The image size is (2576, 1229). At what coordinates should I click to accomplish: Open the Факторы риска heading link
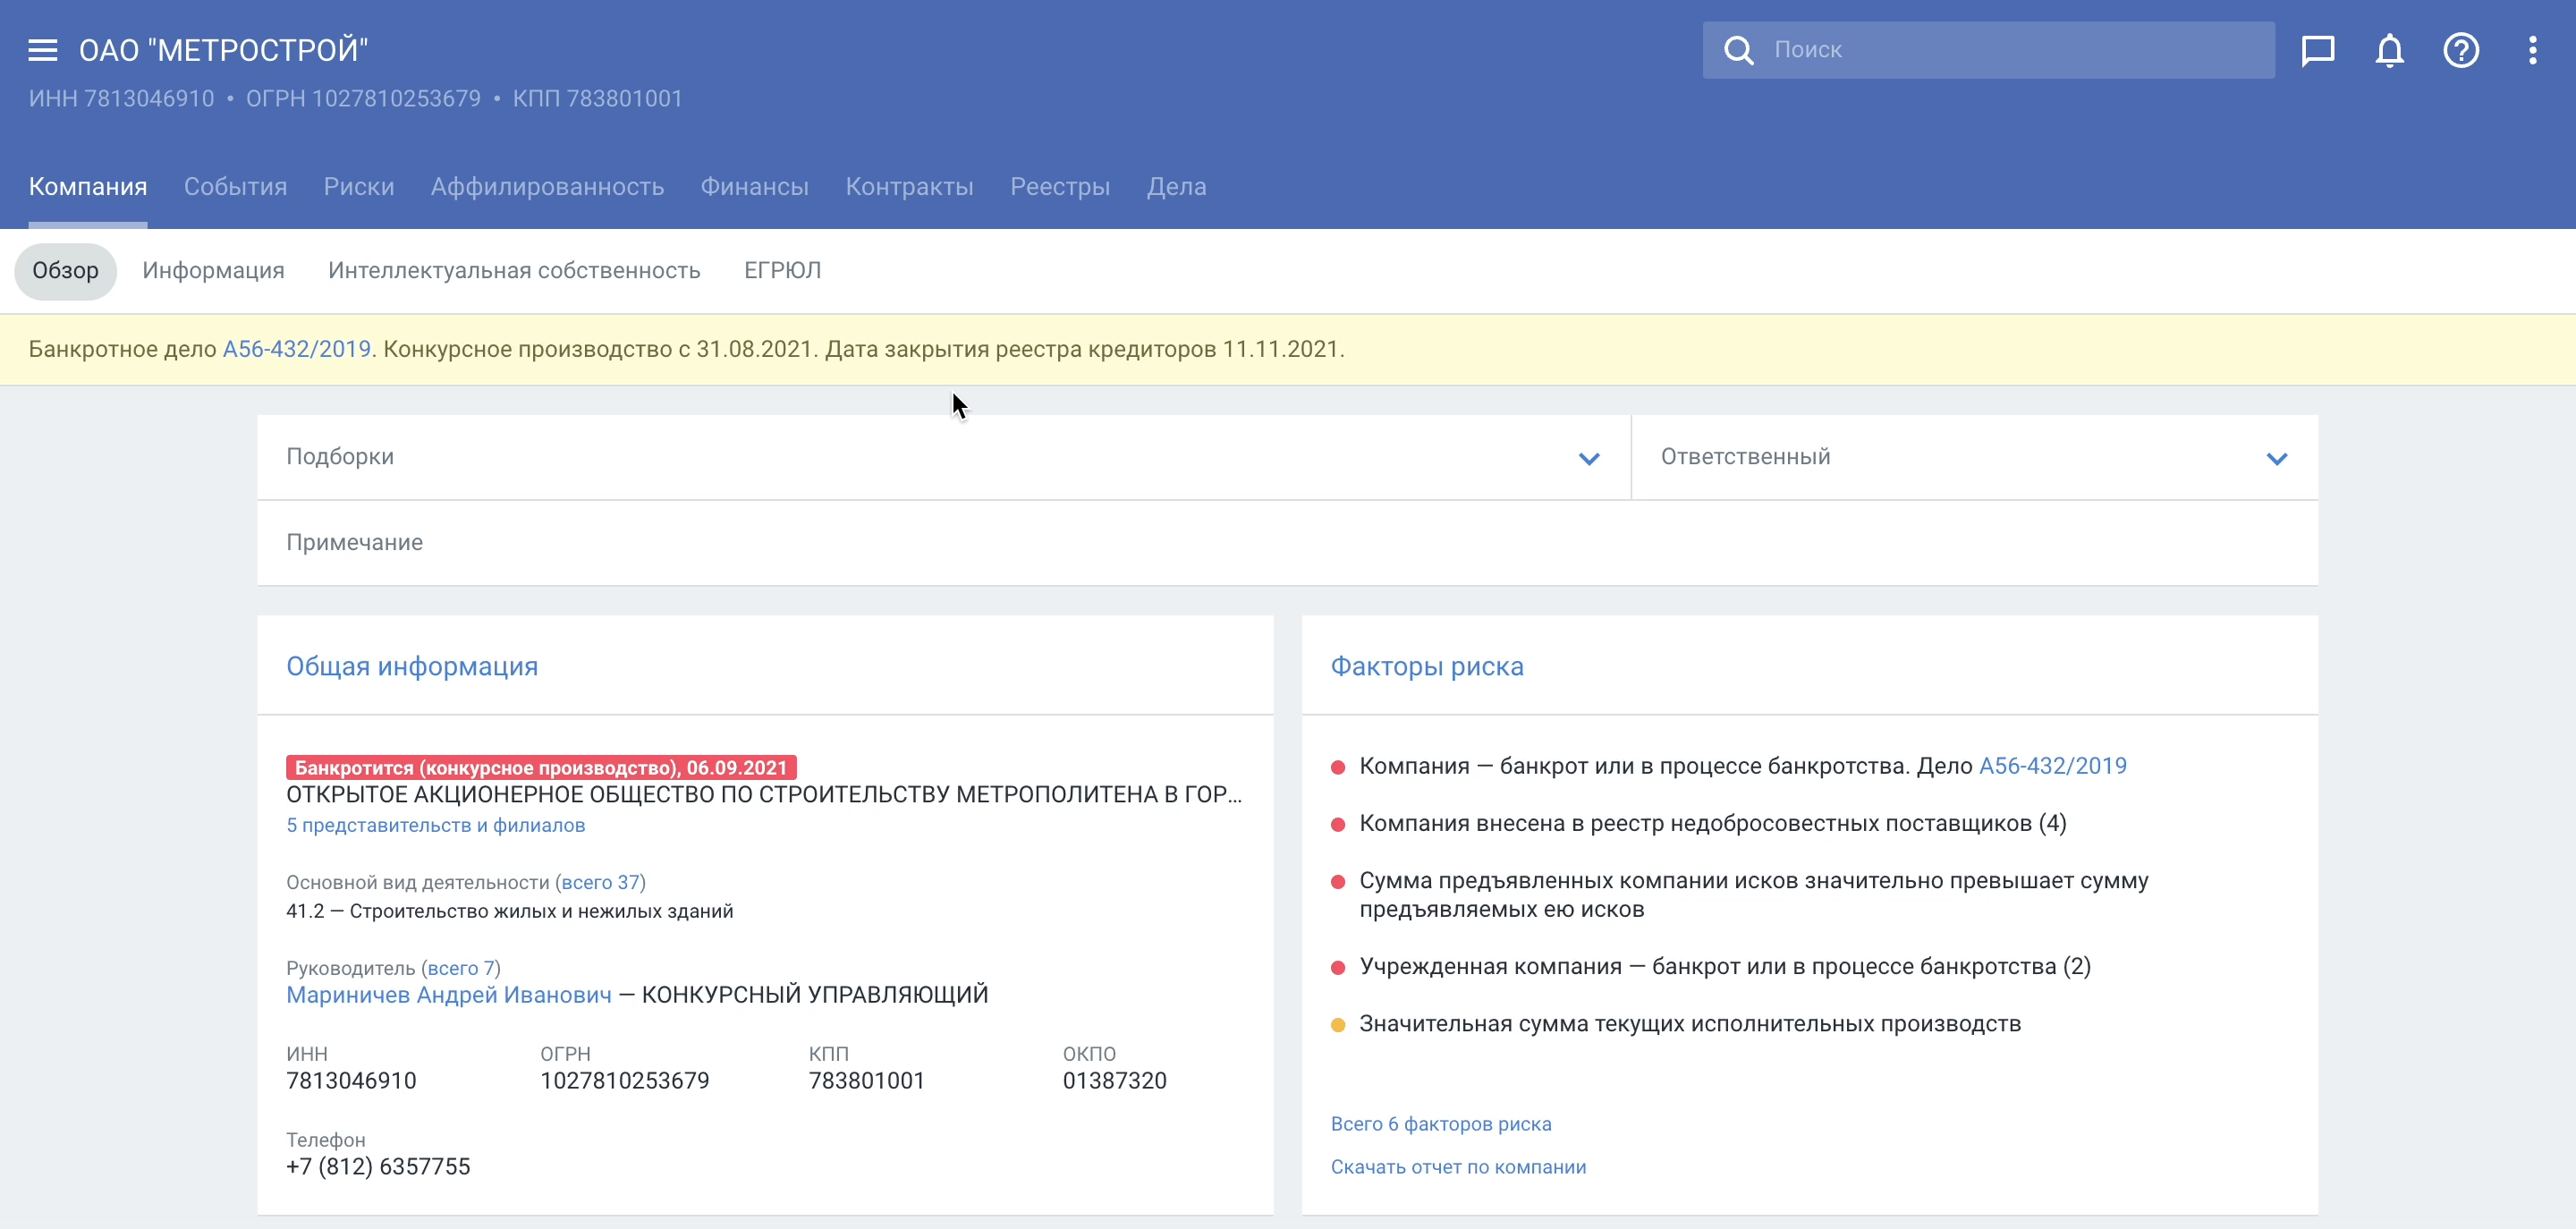click(x=1427, y=667)
